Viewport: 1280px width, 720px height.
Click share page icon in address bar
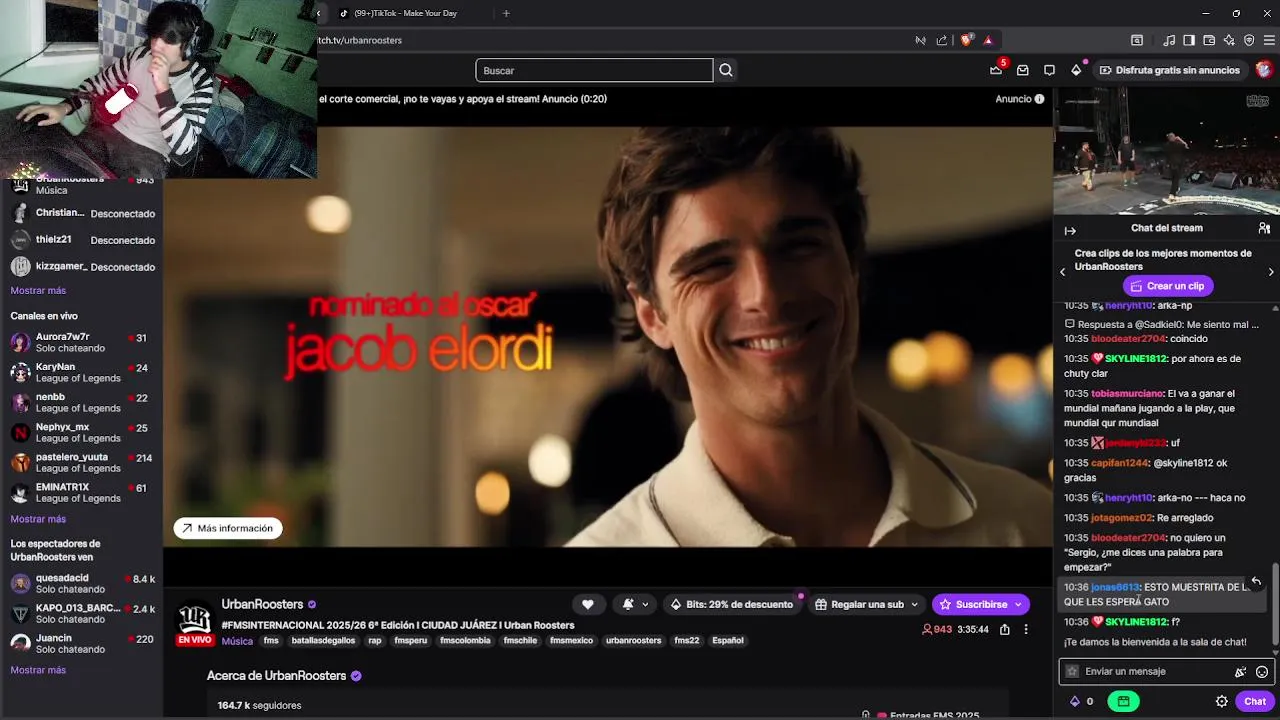pyautogui.click(x=942, y=40)
